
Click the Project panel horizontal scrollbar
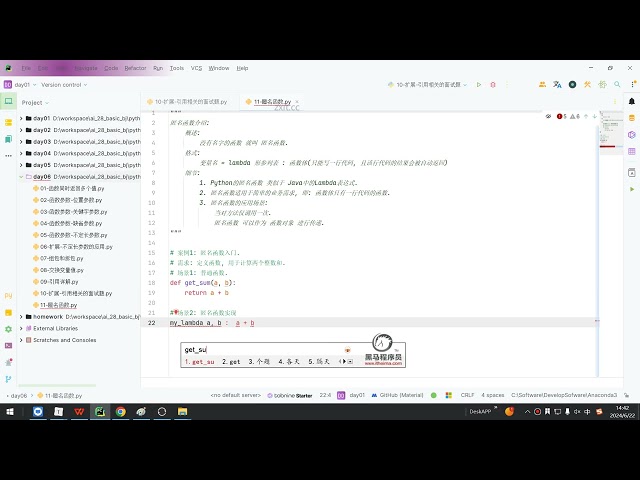(57, 385)
